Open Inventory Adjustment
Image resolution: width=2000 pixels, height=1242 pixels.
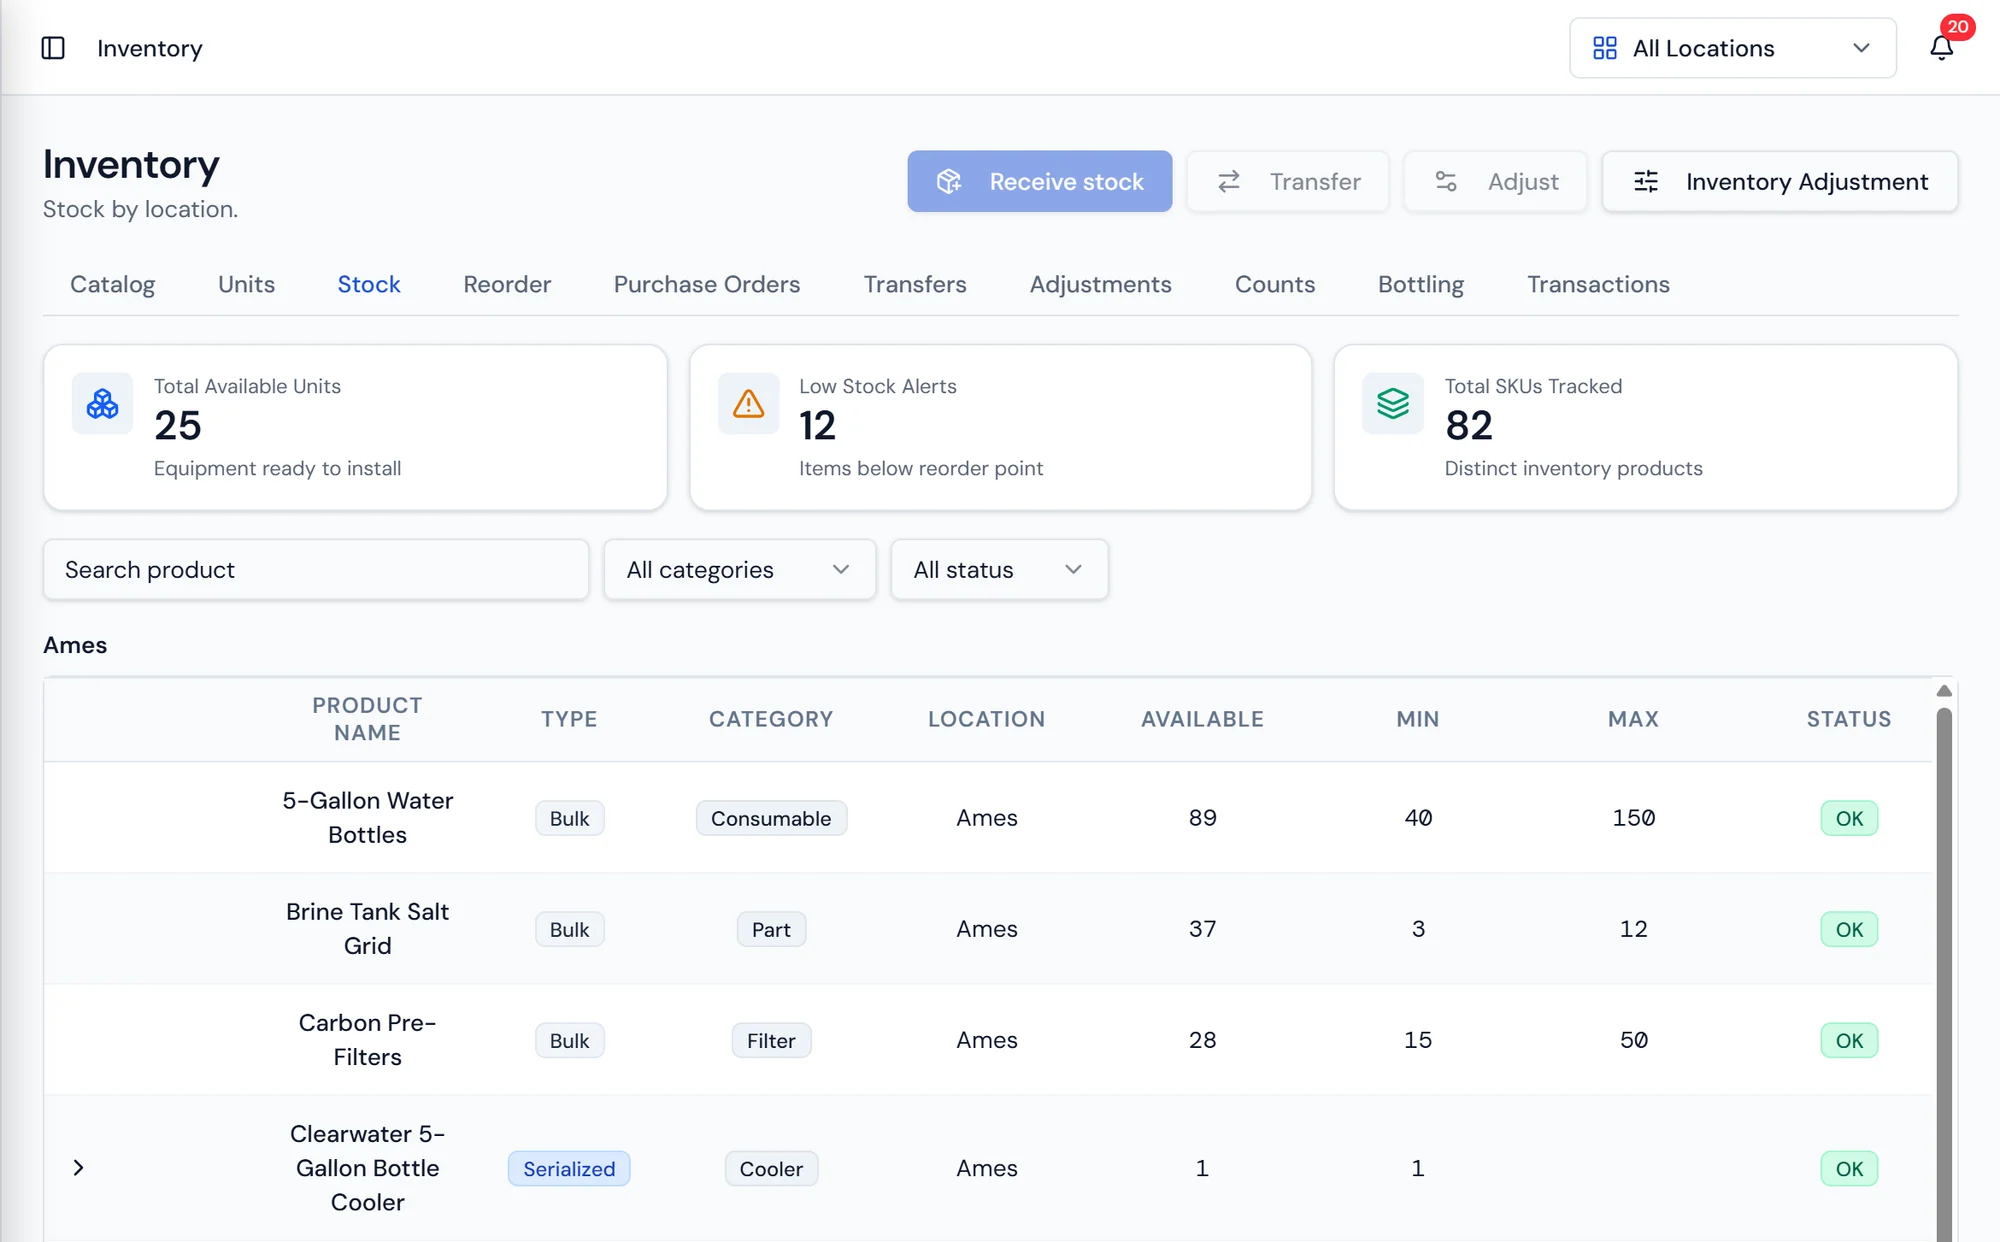1780,182
